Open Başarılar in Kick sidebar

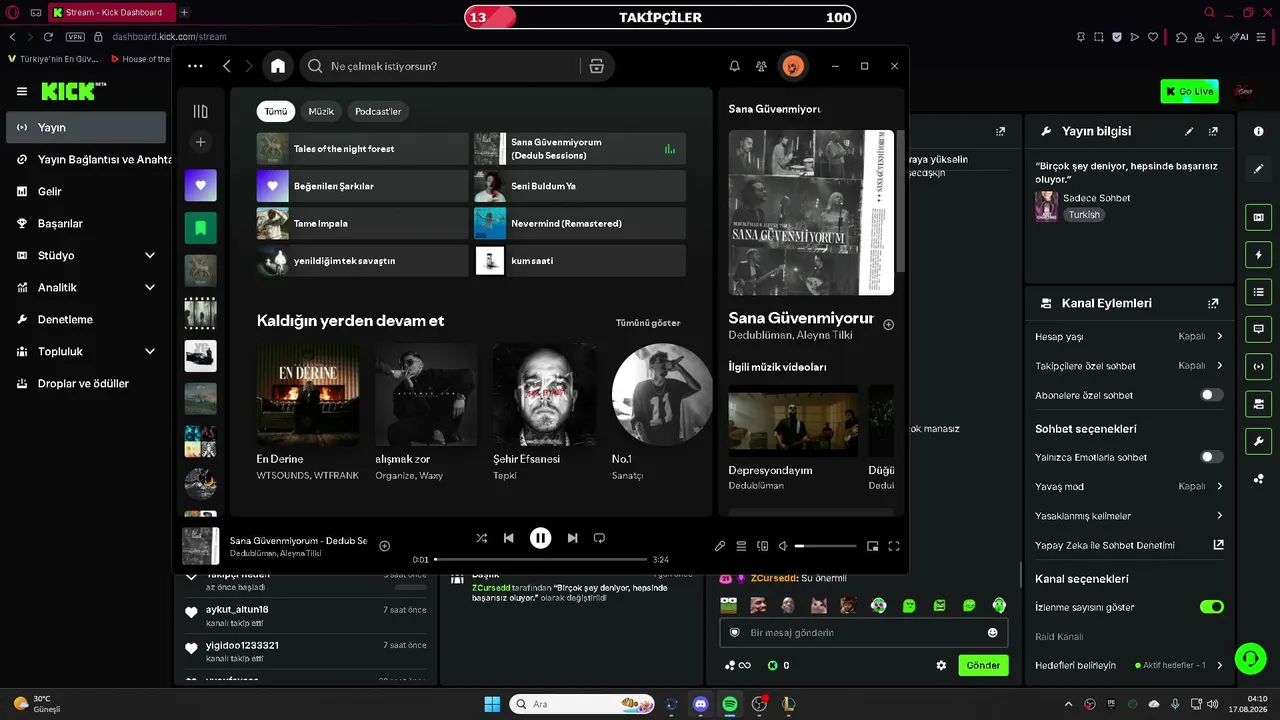pos(86,224)
